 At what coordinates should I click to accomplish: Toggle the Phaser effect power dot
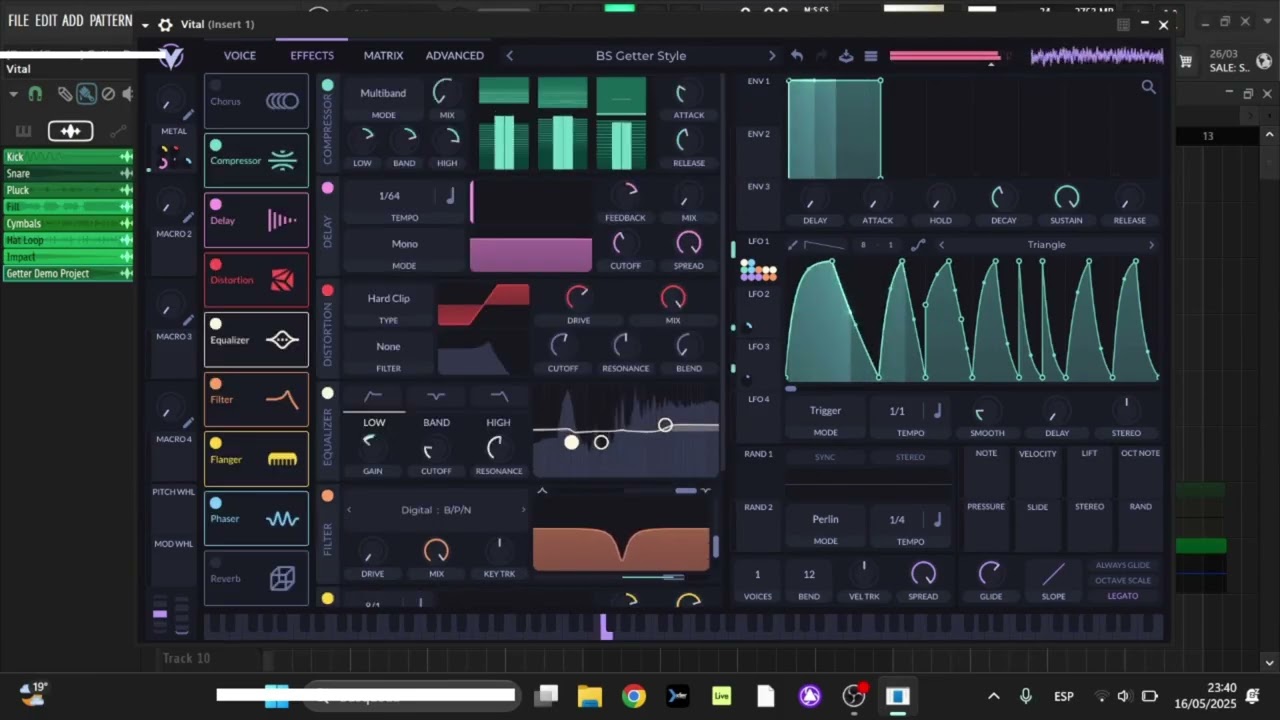tap(216, 503)
